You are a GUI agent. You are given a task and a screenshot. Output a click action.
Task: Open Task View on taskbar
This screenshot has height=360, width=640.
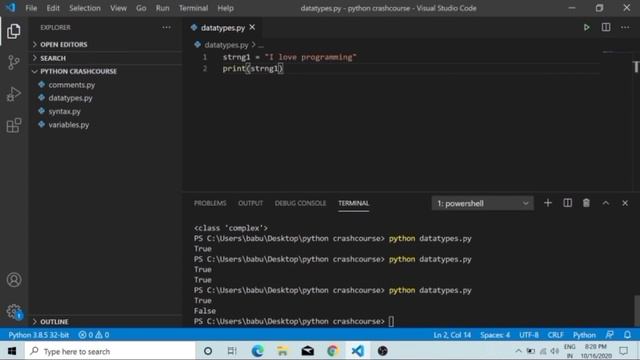tap(232, 351)
